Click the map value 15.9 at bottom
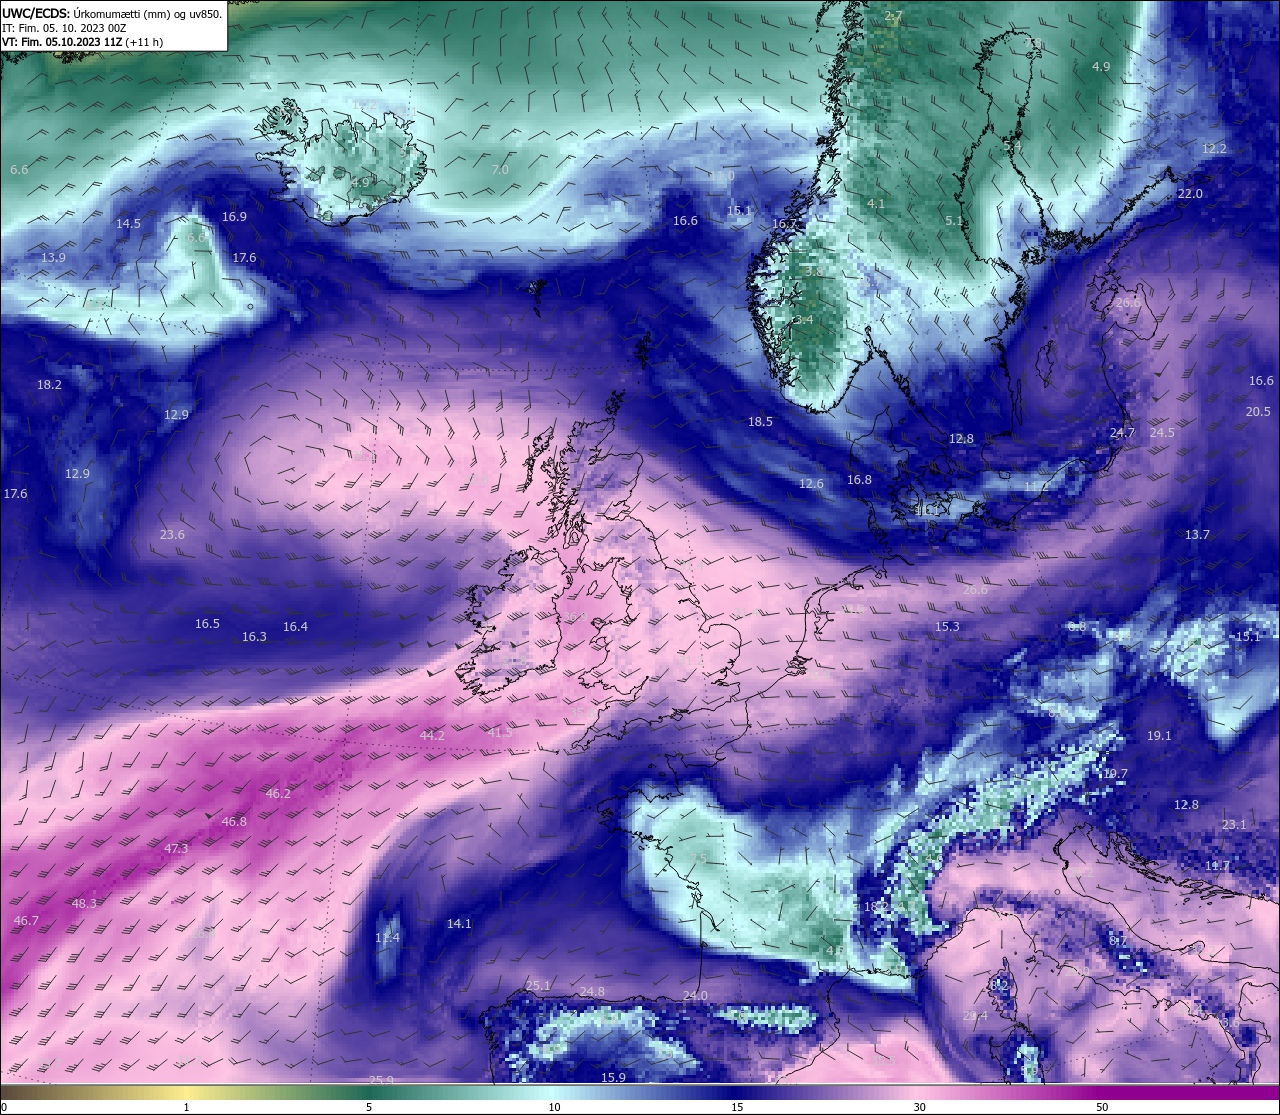Screen dimensions: 1280x1115 click(613, 1077)
